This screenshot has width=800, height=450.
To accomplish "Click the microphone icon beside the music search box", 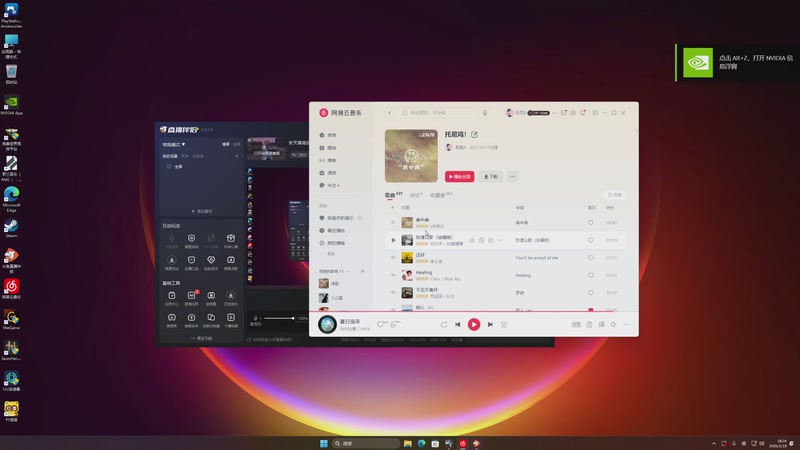I will point(485,113).
